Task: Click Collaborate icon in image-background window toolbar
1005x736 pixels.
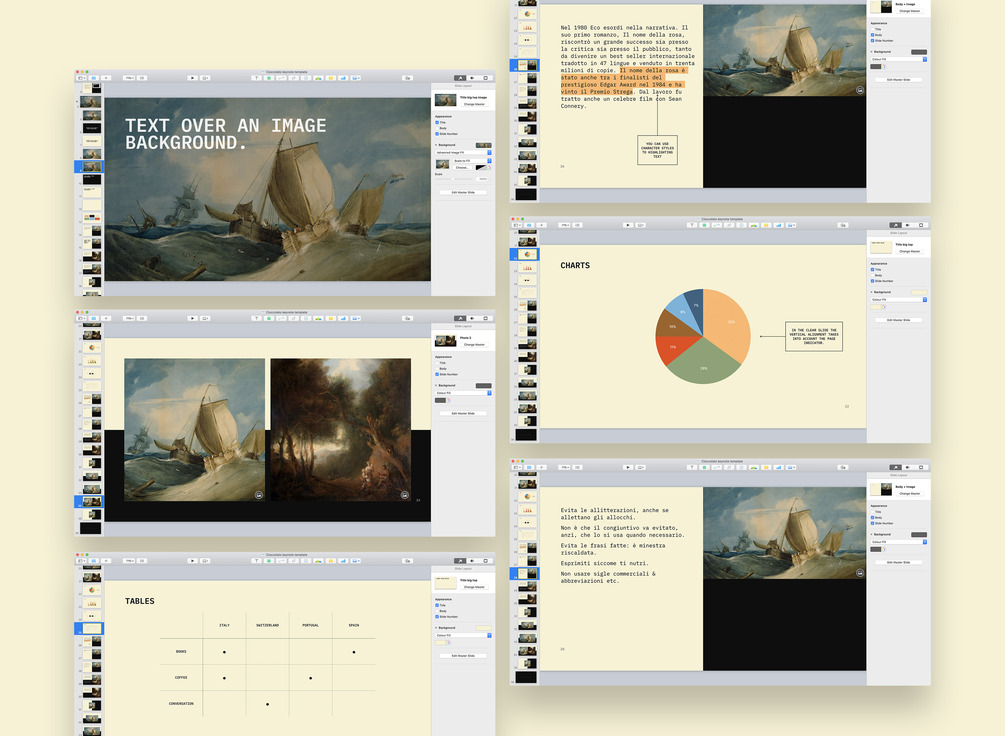Action: click(408, 78)
